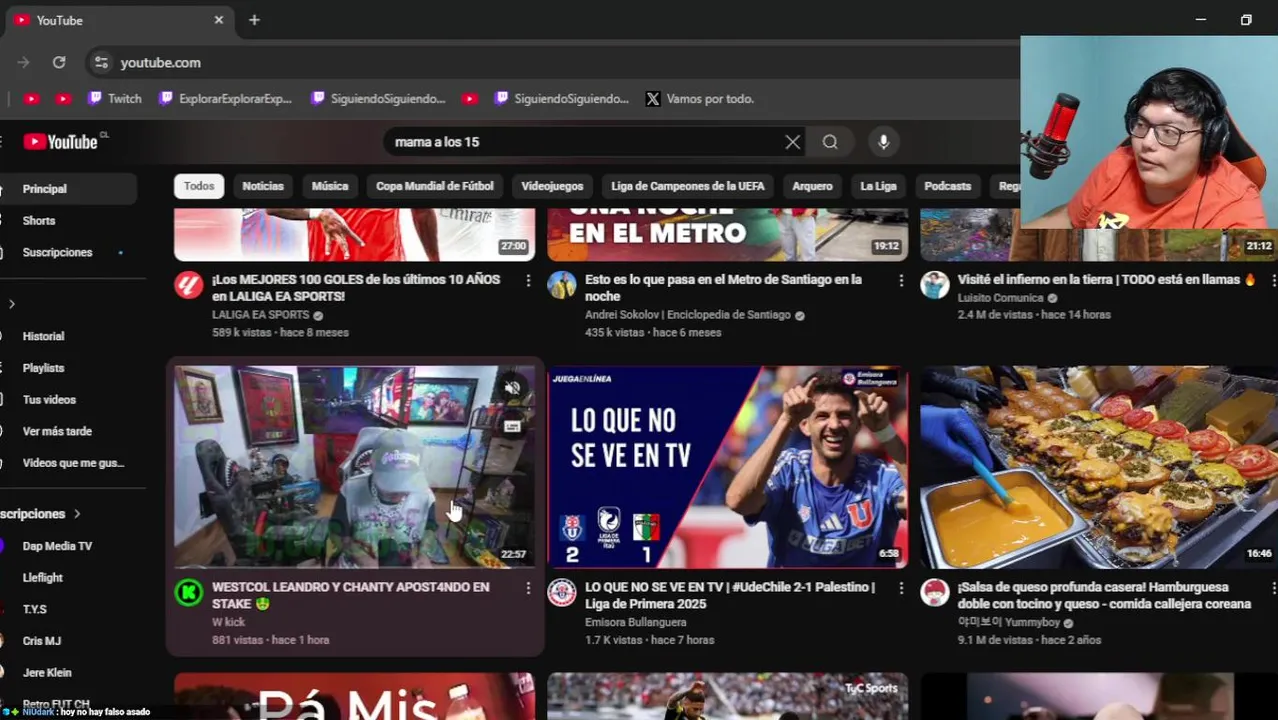Open more options for LALIGA goals video

pos(528,281)
